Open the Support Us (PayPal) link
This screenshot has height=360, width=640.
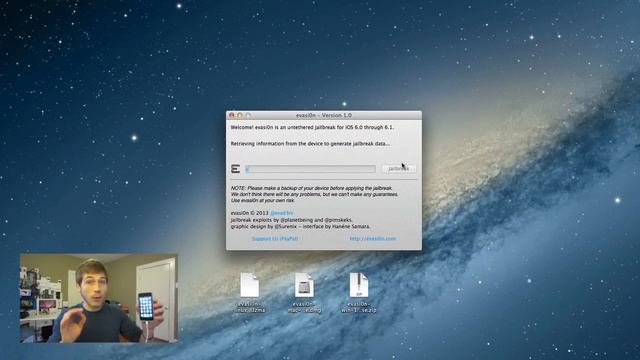(x=275, y=239)
